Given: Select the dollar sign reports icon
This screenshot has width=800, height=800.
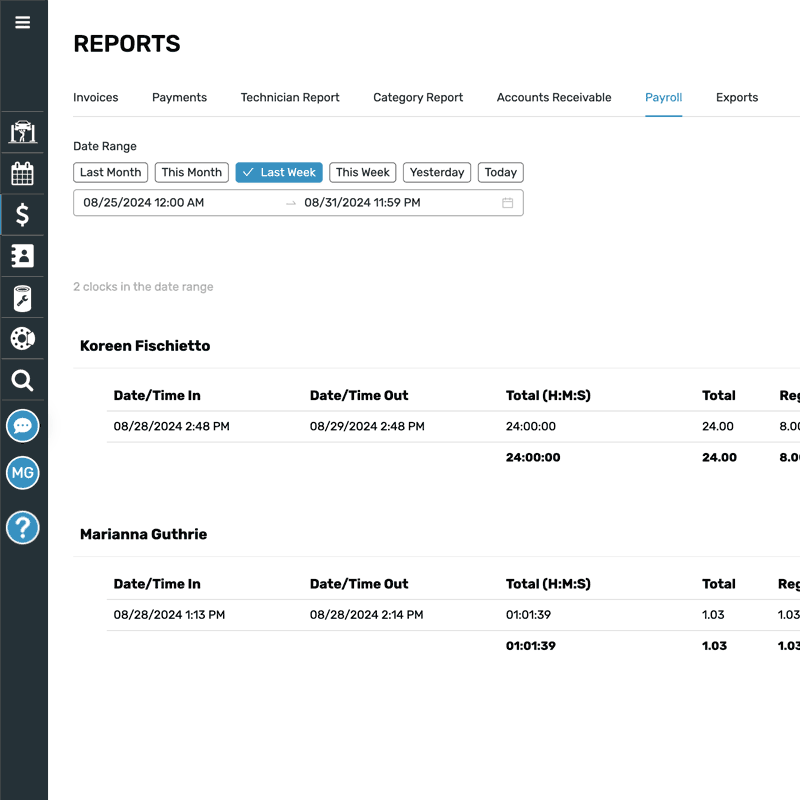Looking at the screenshot, I should coord(22,214).
